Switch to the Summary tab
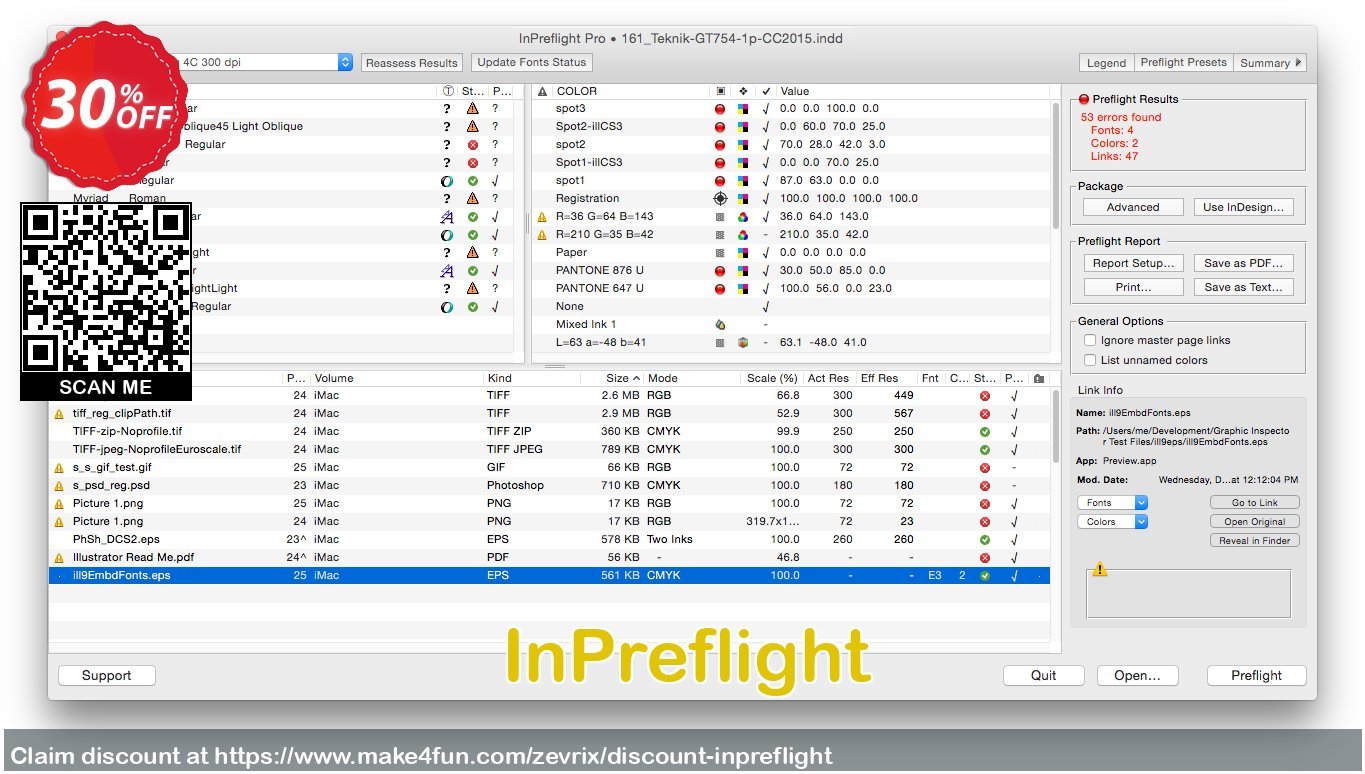Viewport: 1365px width, 774px height. [1270, 62]
